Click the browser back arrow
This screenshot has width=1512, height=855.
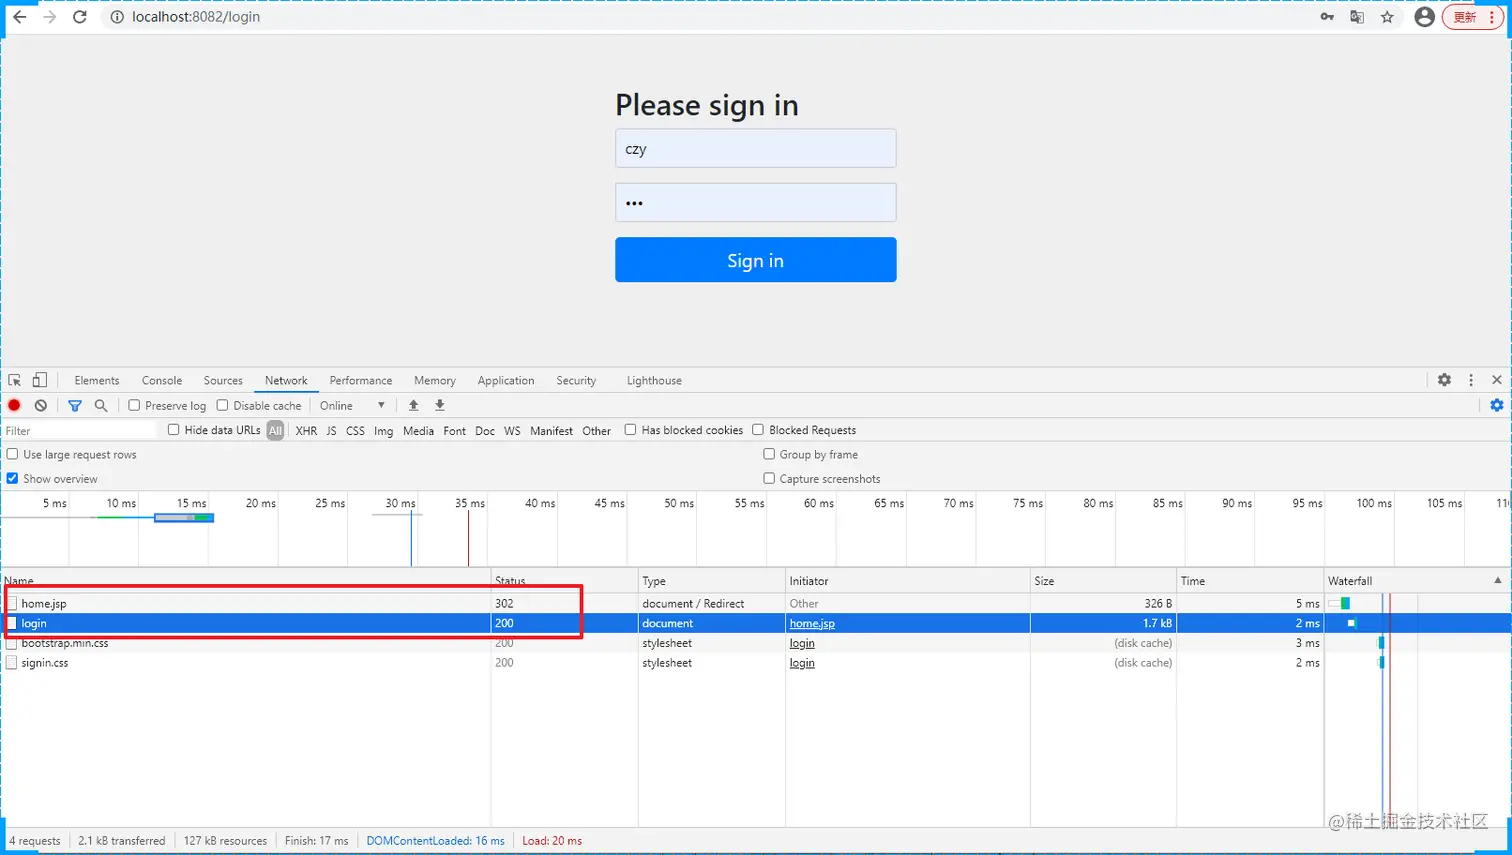point(20,17)
